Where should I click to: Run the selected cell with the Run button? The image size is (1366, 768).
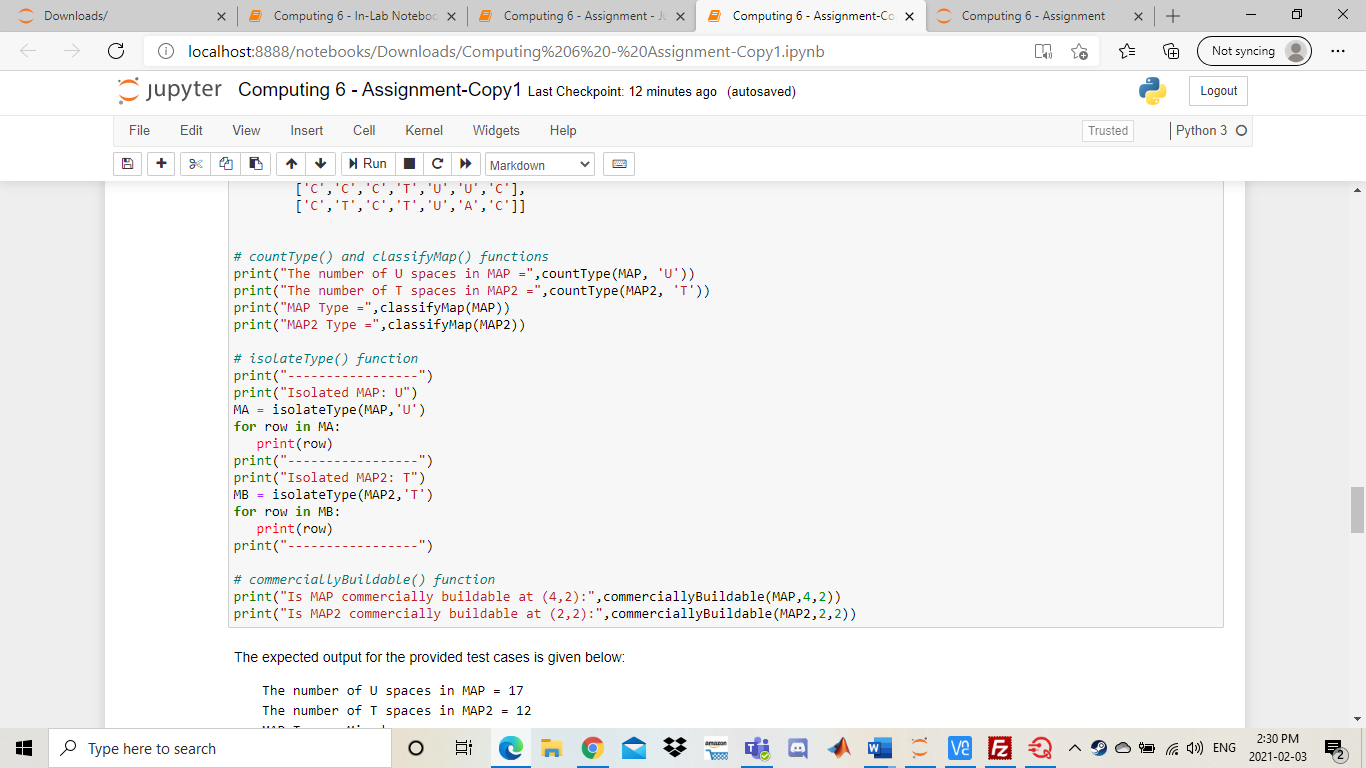pyautogui.click(x=369, y=163)
